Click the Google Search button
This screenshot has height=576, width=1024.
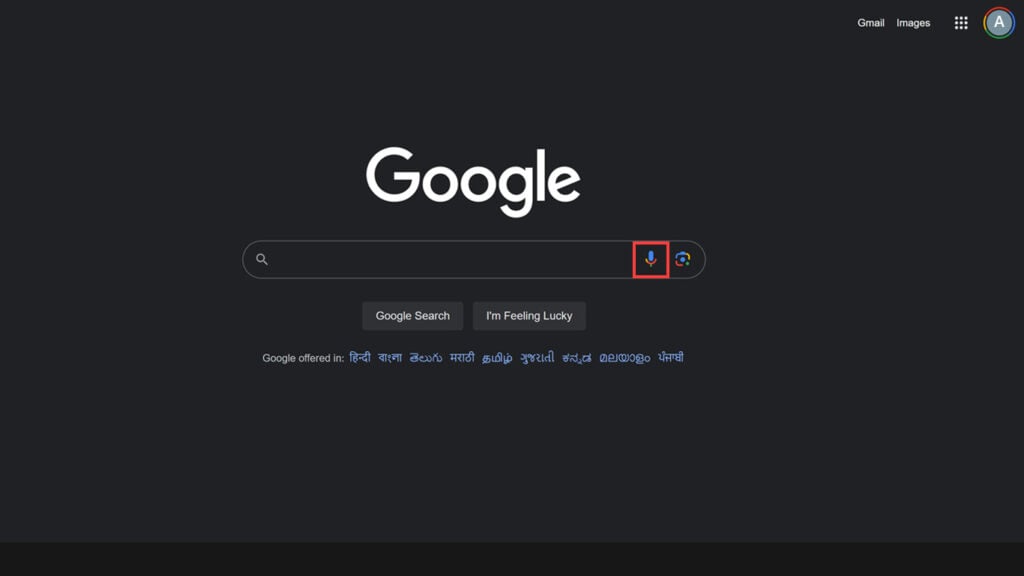413,316
